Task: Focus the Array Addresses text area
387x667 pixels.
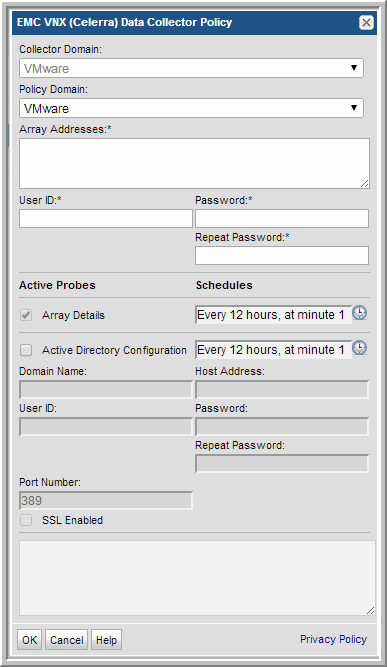Action: point(194,163)
